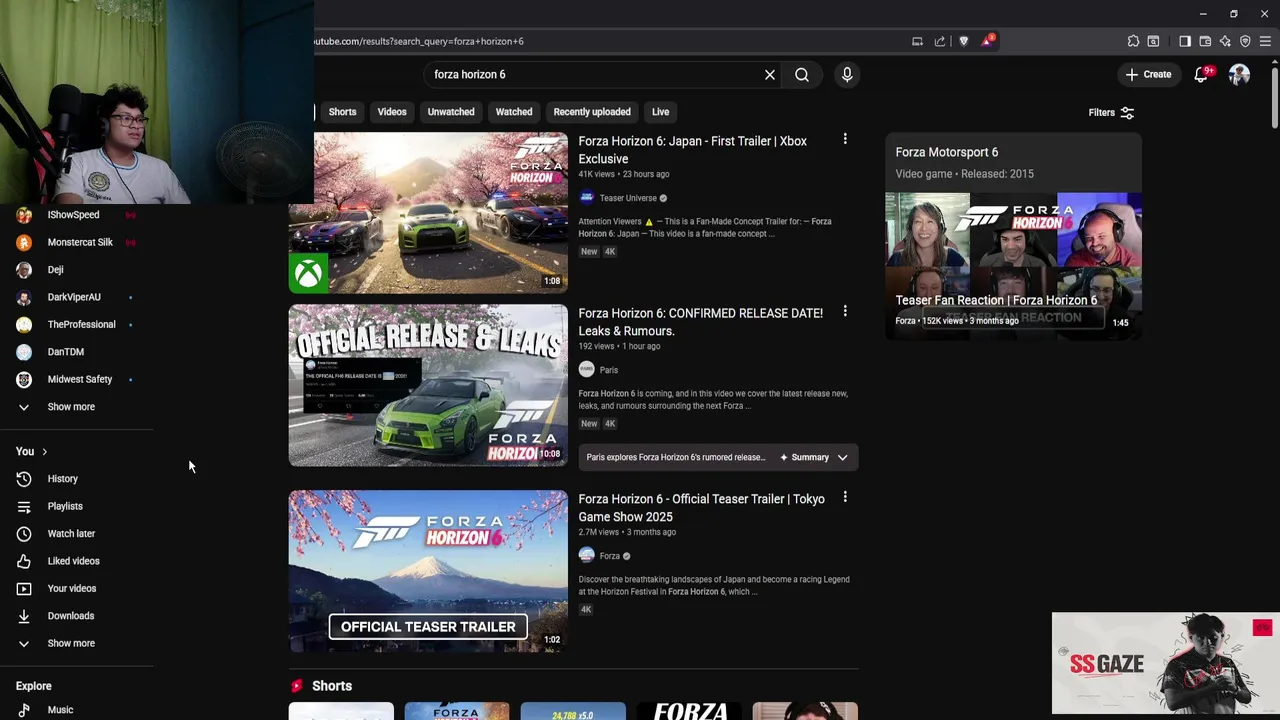Select the Shorts filter chip
This screenshot has height=720, width=1280.
click(x=342, y=112)
